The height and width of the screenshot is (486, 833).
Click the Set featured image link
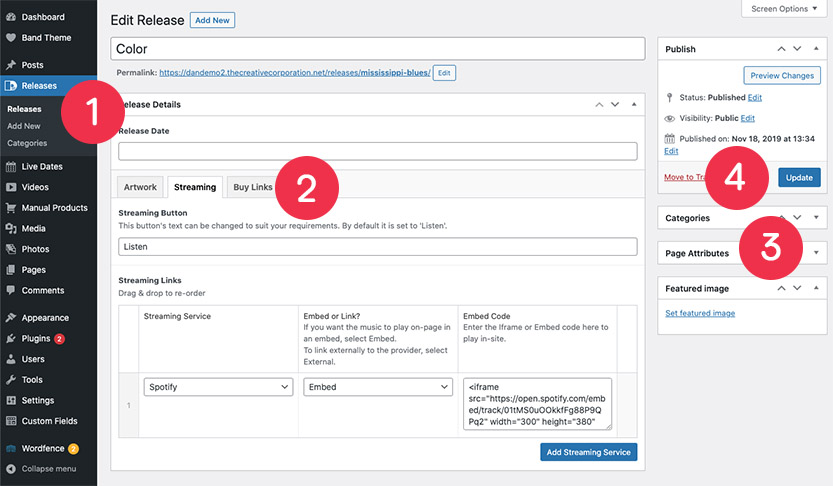[x=700, y=313]
